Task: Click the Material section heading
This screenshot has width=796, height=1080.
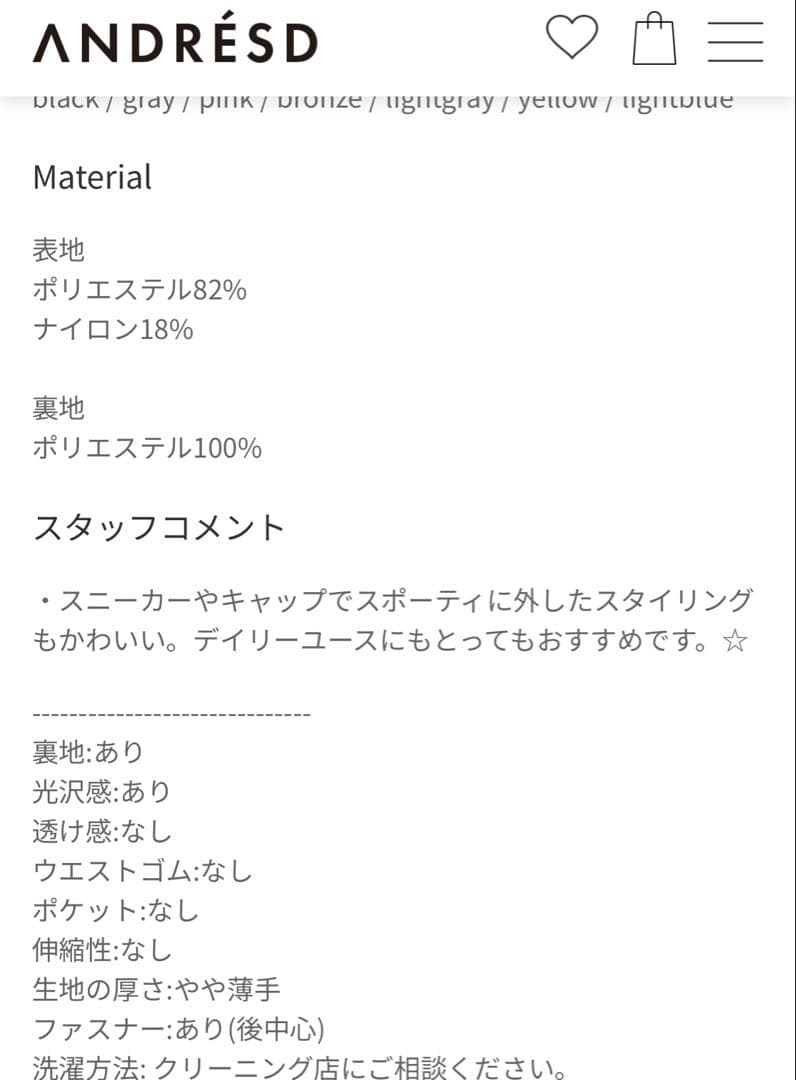Action: click(x=92, y=178)
